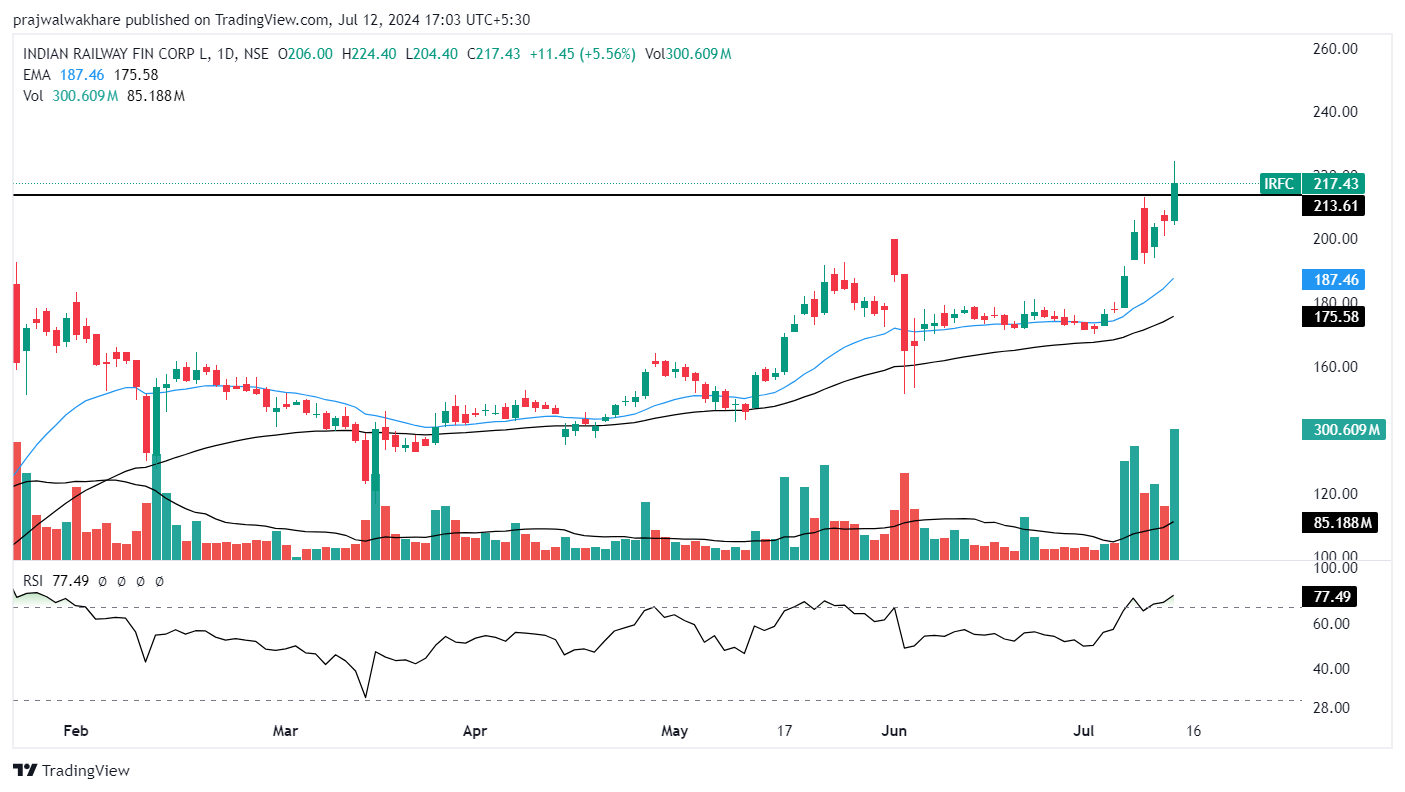Click the 213.61 horizontal line price label
Viewport: 1405px width, 792px height.
1333,206
